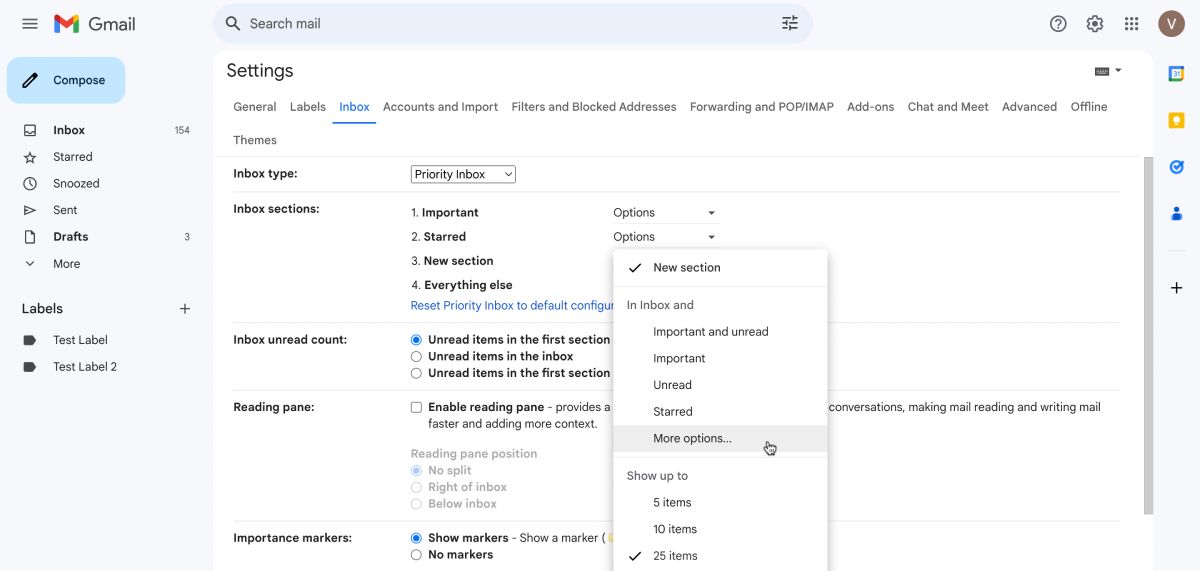Open the Support help icon
The image size is (1200, 571).
pos(1058,24)
